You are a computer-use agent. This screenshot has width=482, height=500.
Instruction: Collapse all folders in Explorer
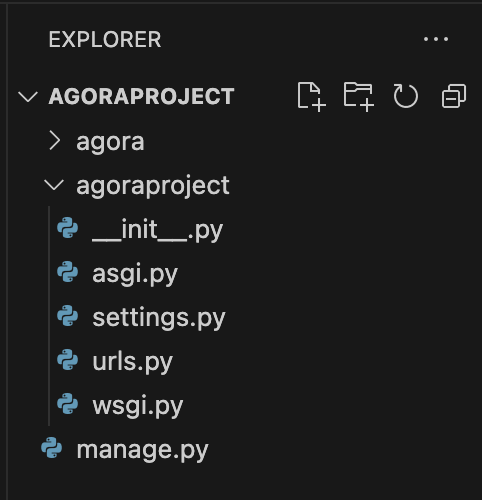click(x=454, y=96)
